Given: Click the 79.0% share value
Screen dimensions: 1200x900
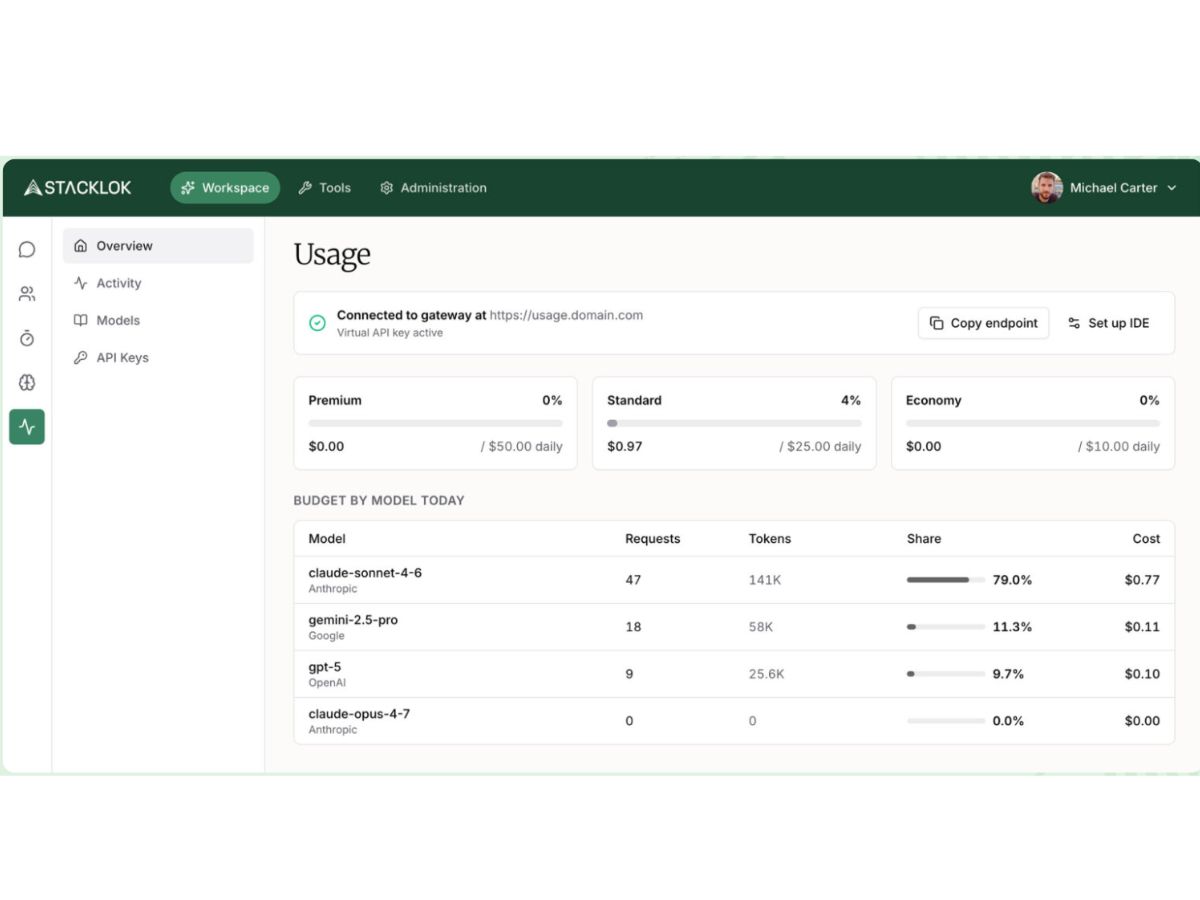Looking at the screenshot, I should [1012, 580].
